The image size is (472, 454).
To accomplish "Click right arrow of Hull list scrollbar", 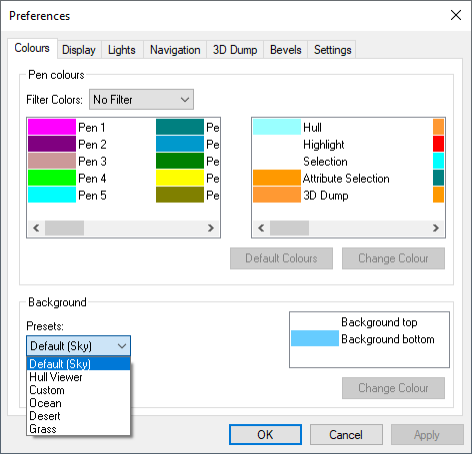I will (436, 228).
